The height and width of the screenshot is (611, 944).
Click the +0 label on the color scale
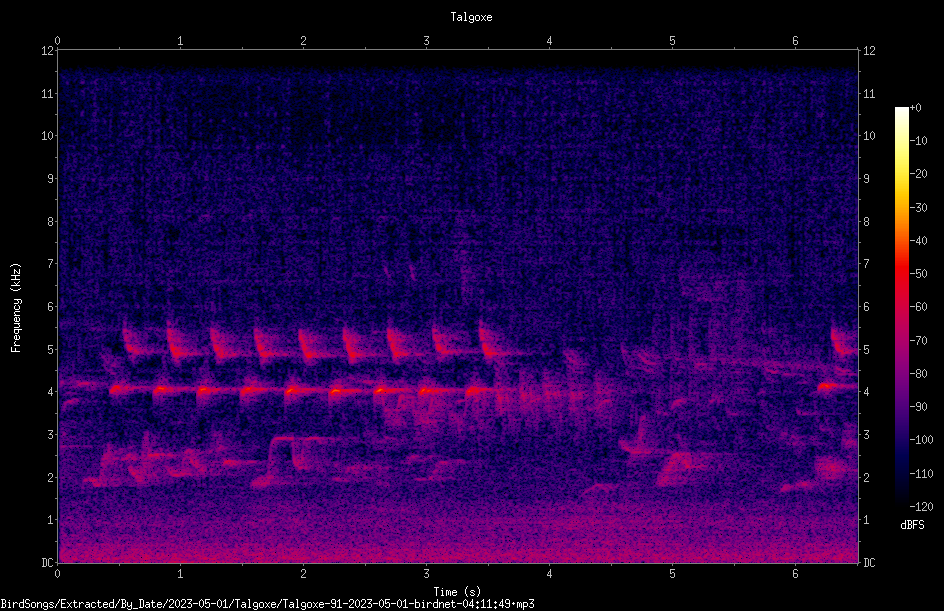915,108
